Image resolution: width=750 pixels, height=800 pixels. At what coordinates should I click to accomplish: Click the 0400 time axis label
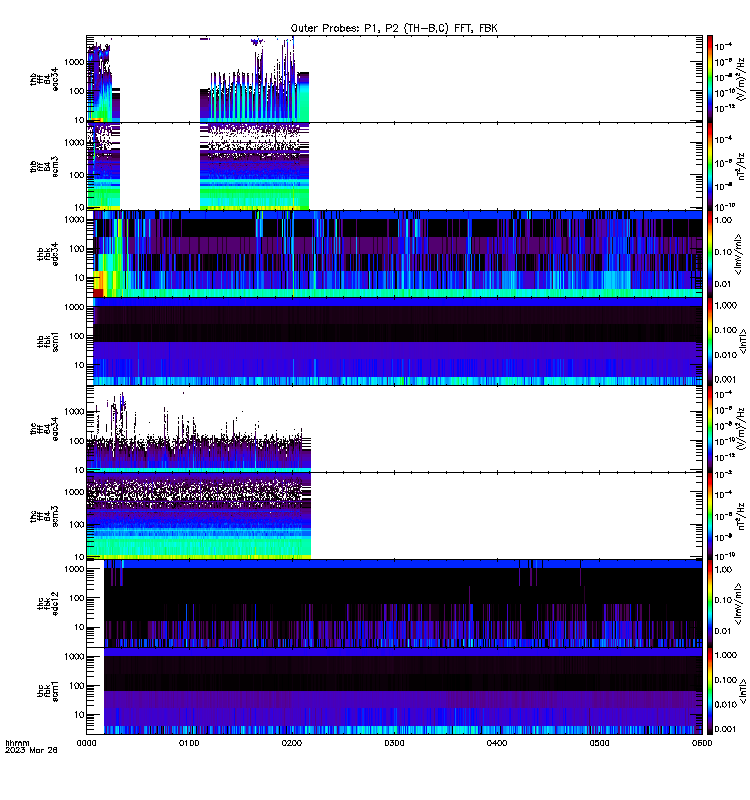click(496, 743)
